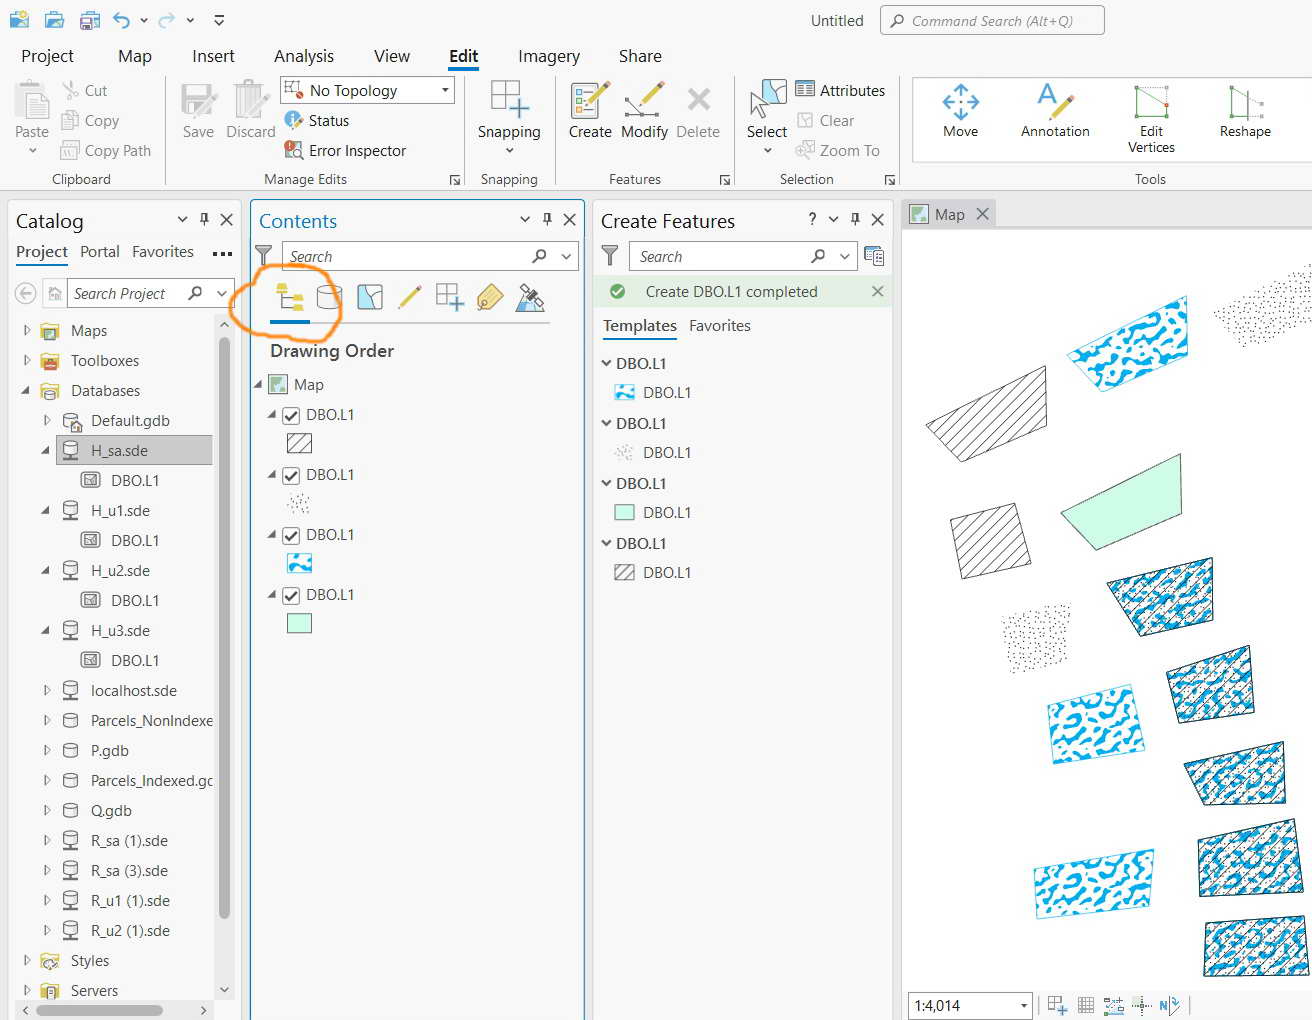Collapse the H_sa.sde connection

(x=46, y=450)
